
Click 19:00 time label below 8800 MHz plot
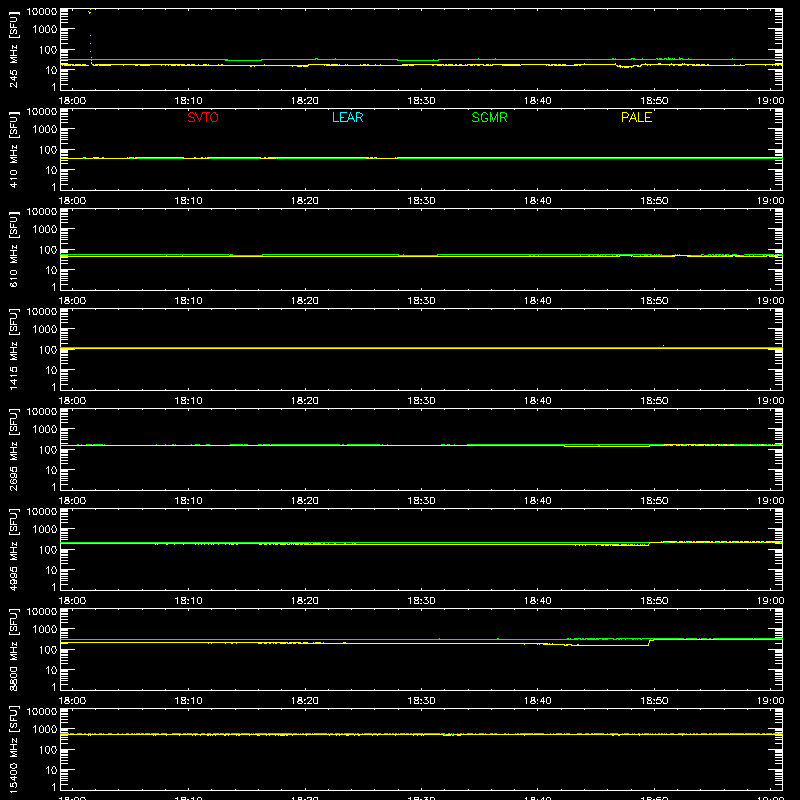pos(770,701)
